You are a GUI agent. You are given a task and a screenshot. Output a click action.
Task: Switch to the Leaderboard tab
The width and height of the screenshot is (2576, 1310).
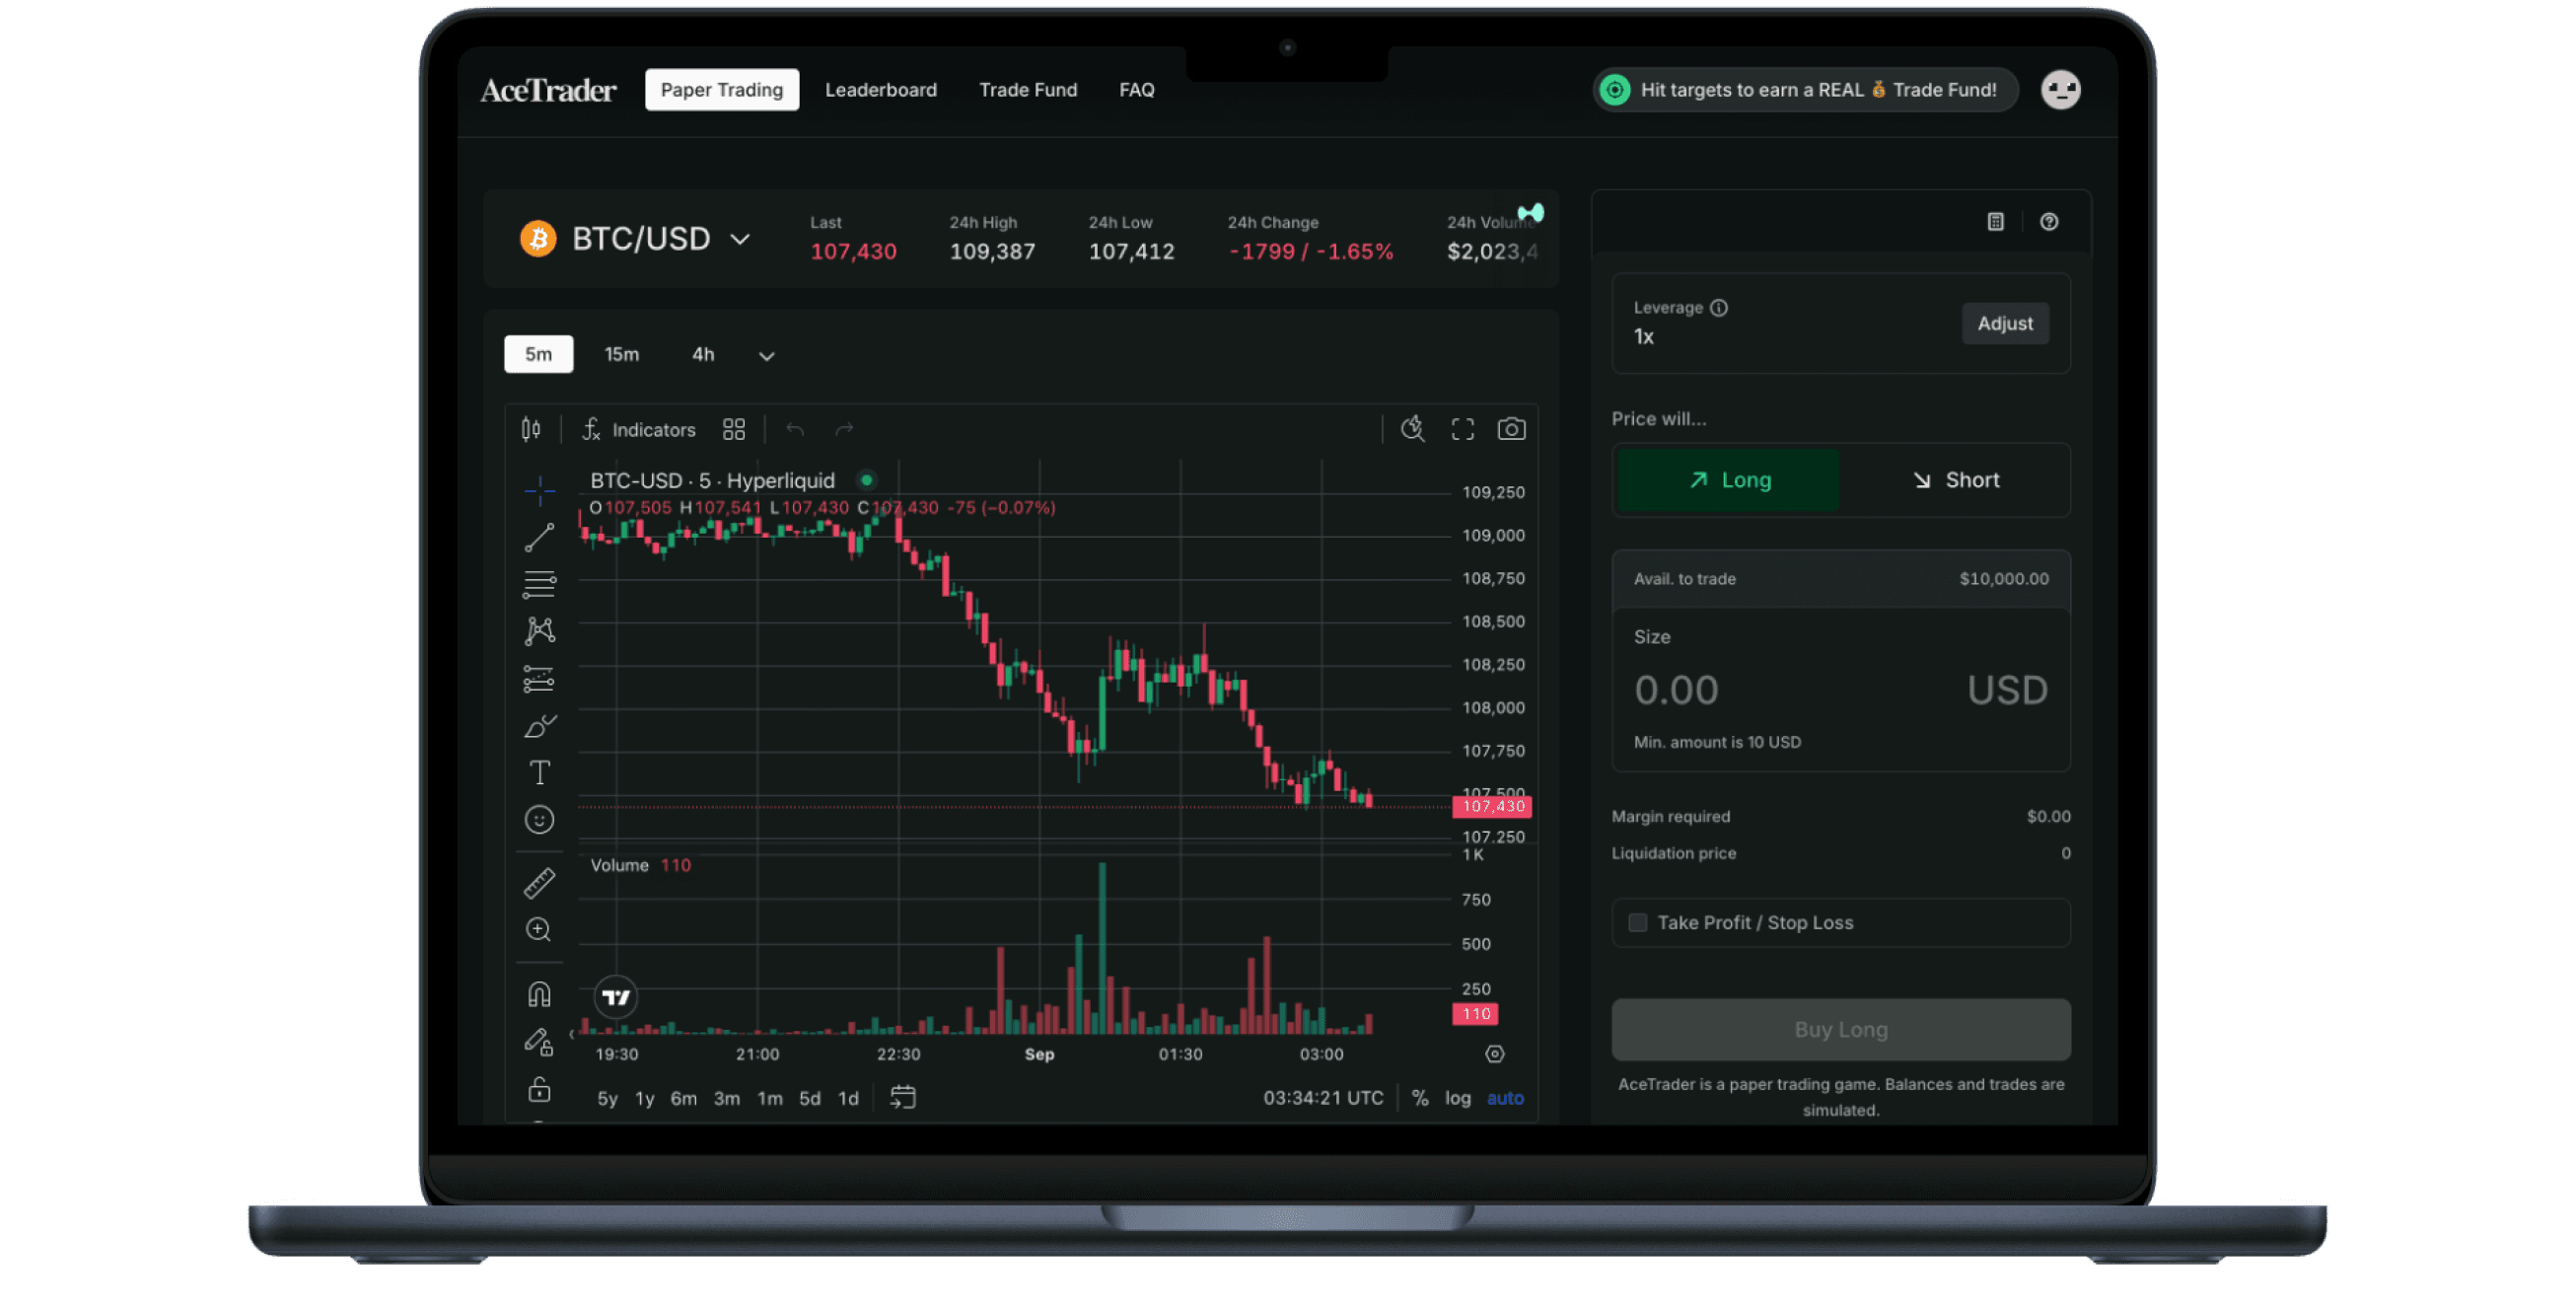[880, 90]
